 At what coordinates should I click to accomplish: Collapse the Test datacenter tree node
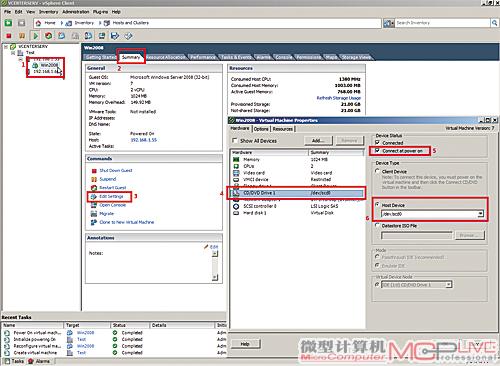(x=13, y=53)
